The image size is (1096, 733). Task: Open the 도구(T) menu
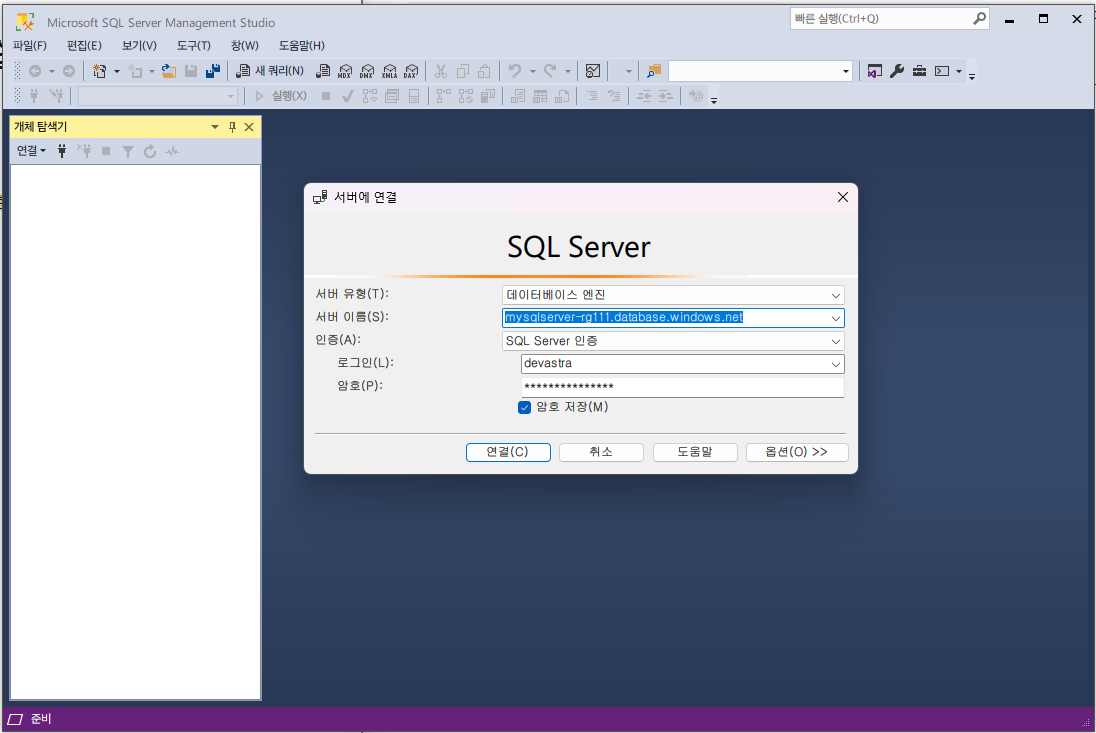(x=194, y=46)
